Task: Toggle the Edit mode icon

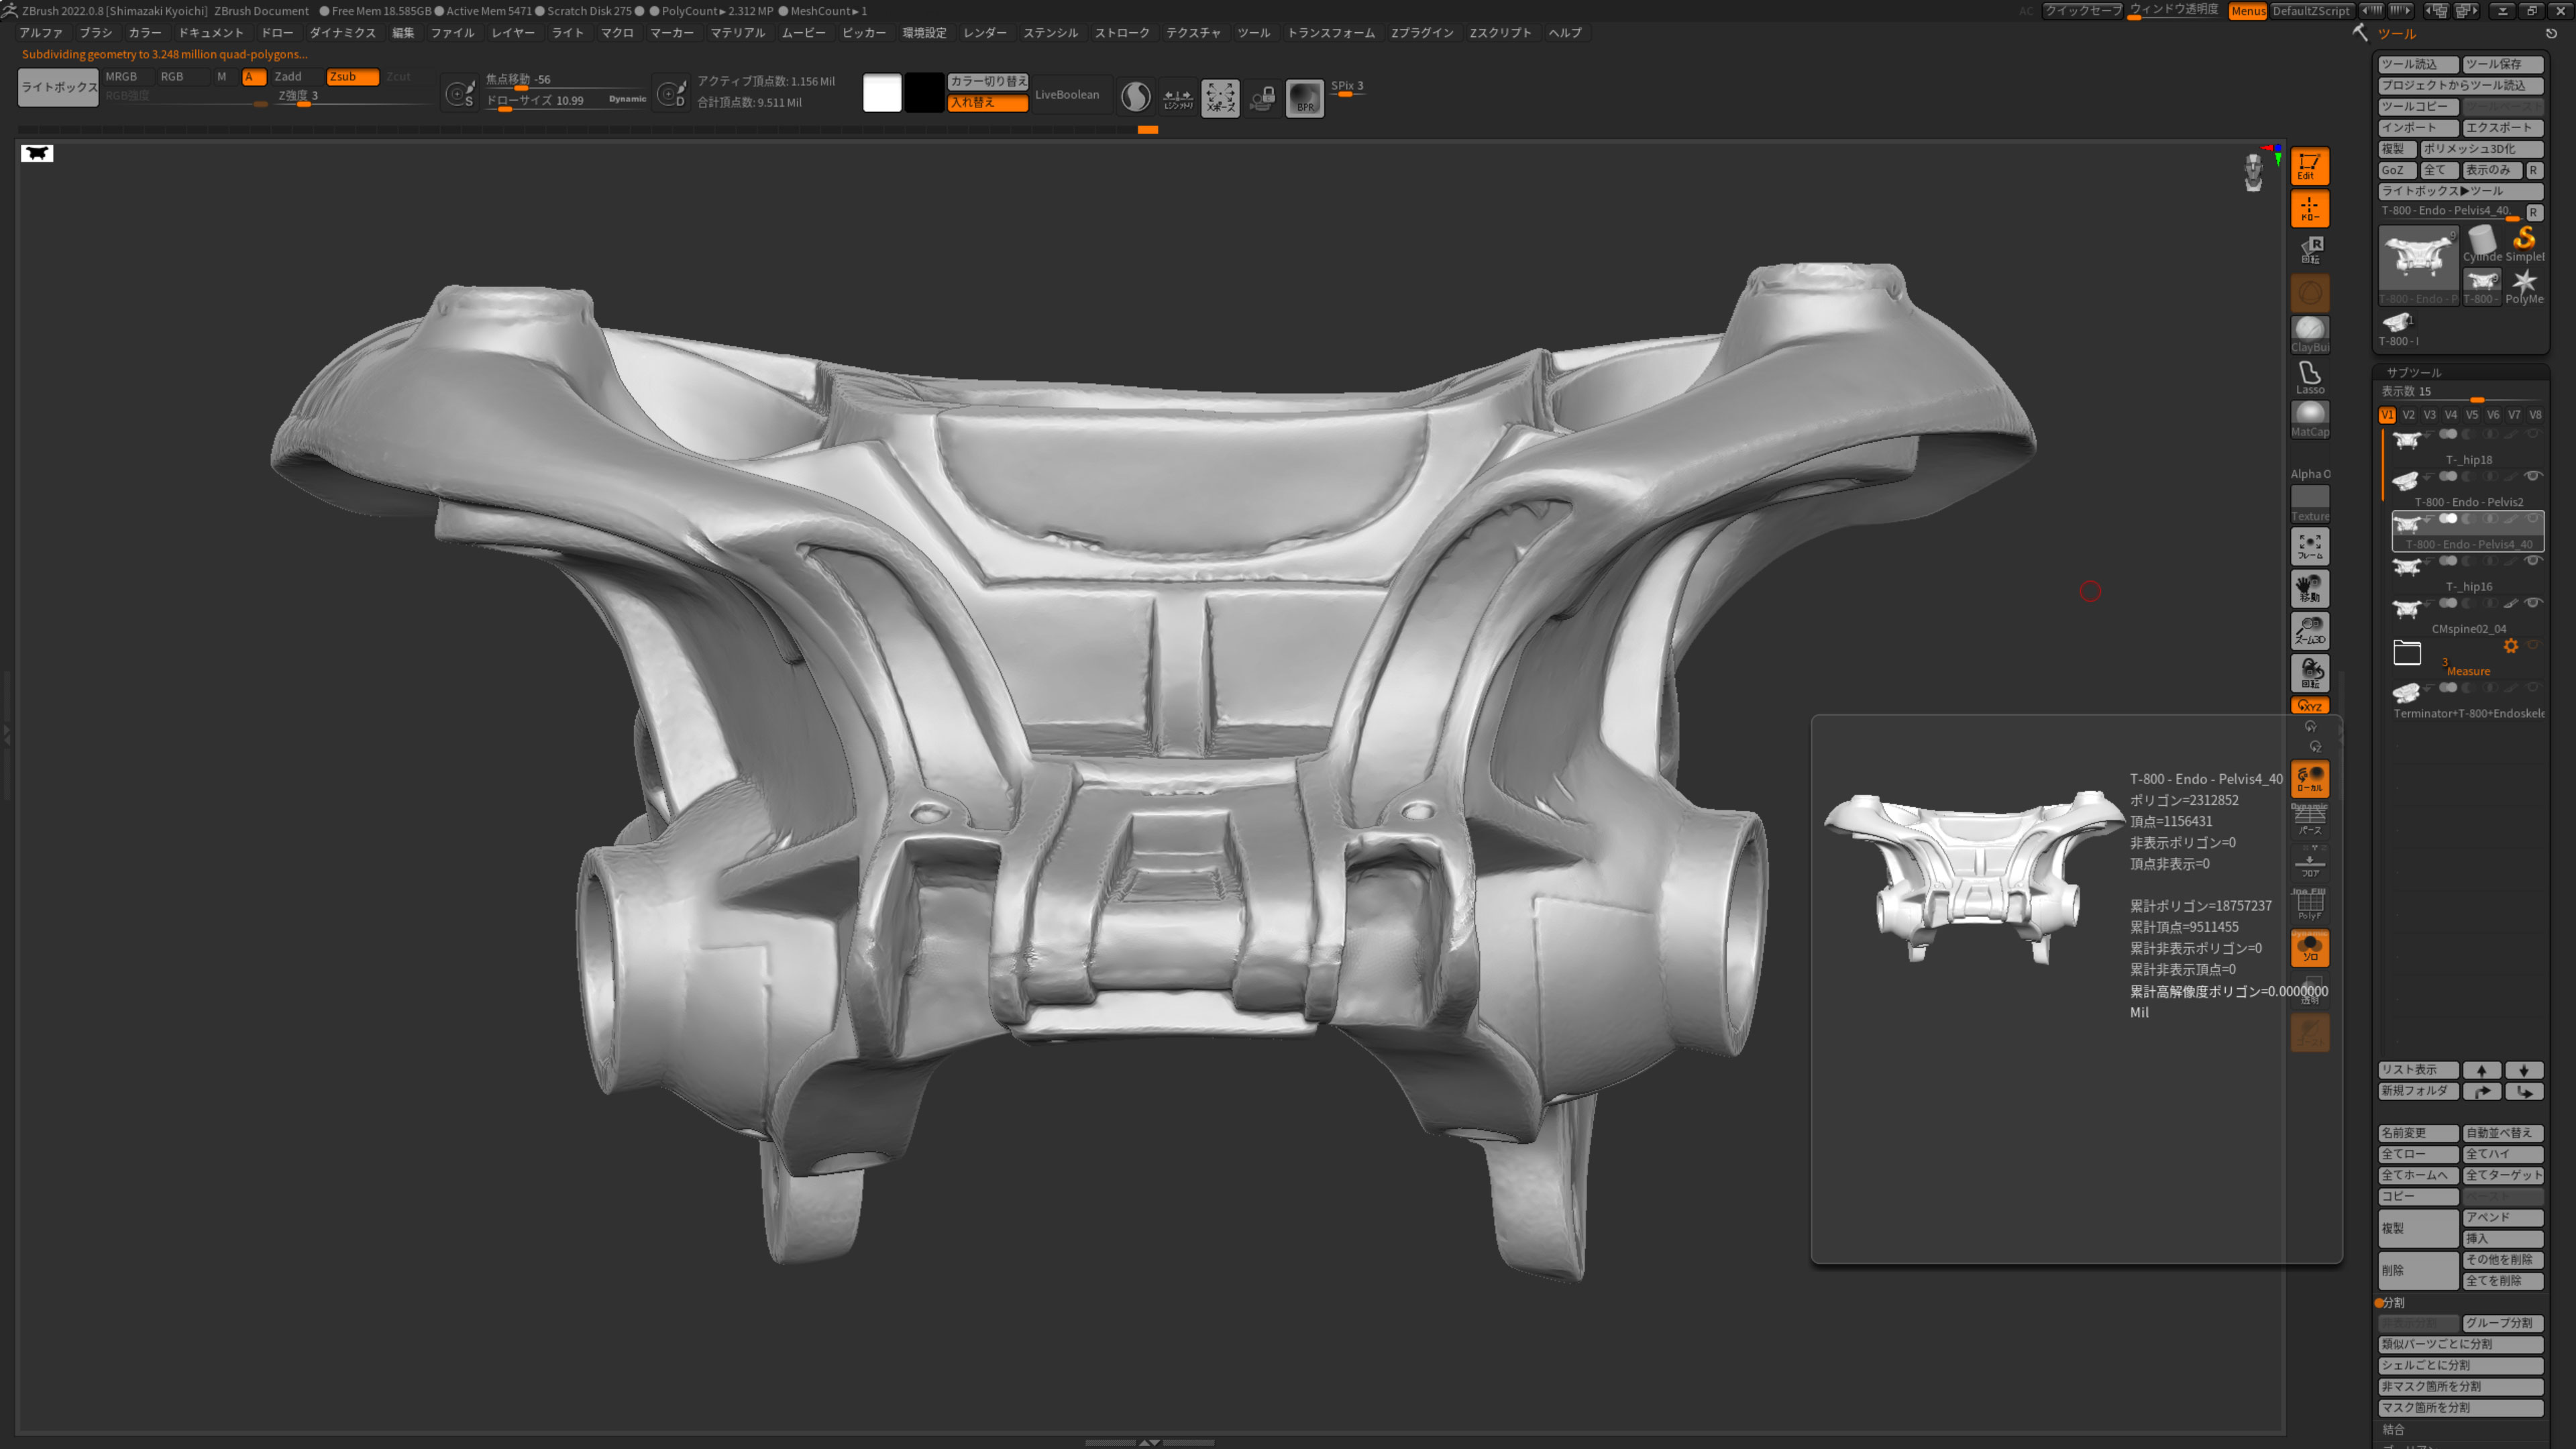Action: click(x=2309, y=166)
